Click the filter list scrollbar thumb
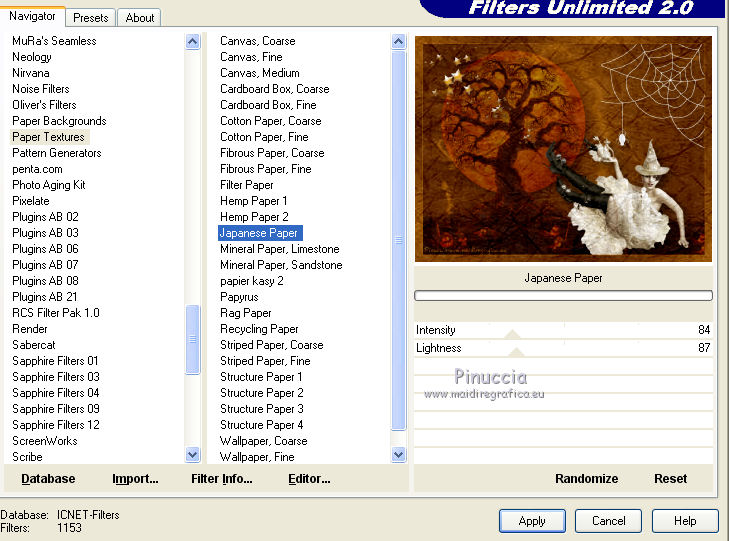 pyautogui.click(x=398, y=240)
